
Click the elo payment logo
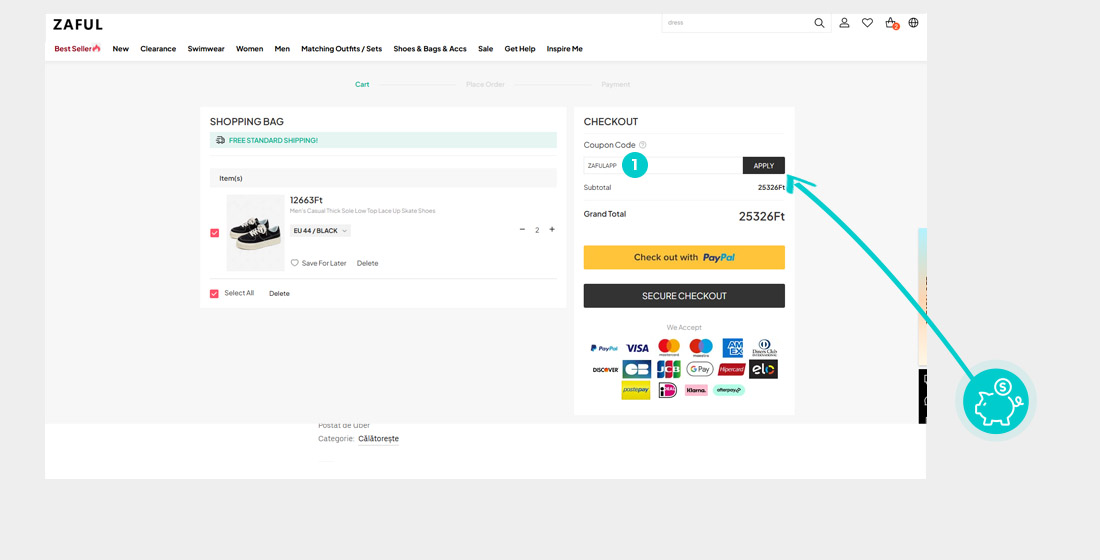[763, 369]
